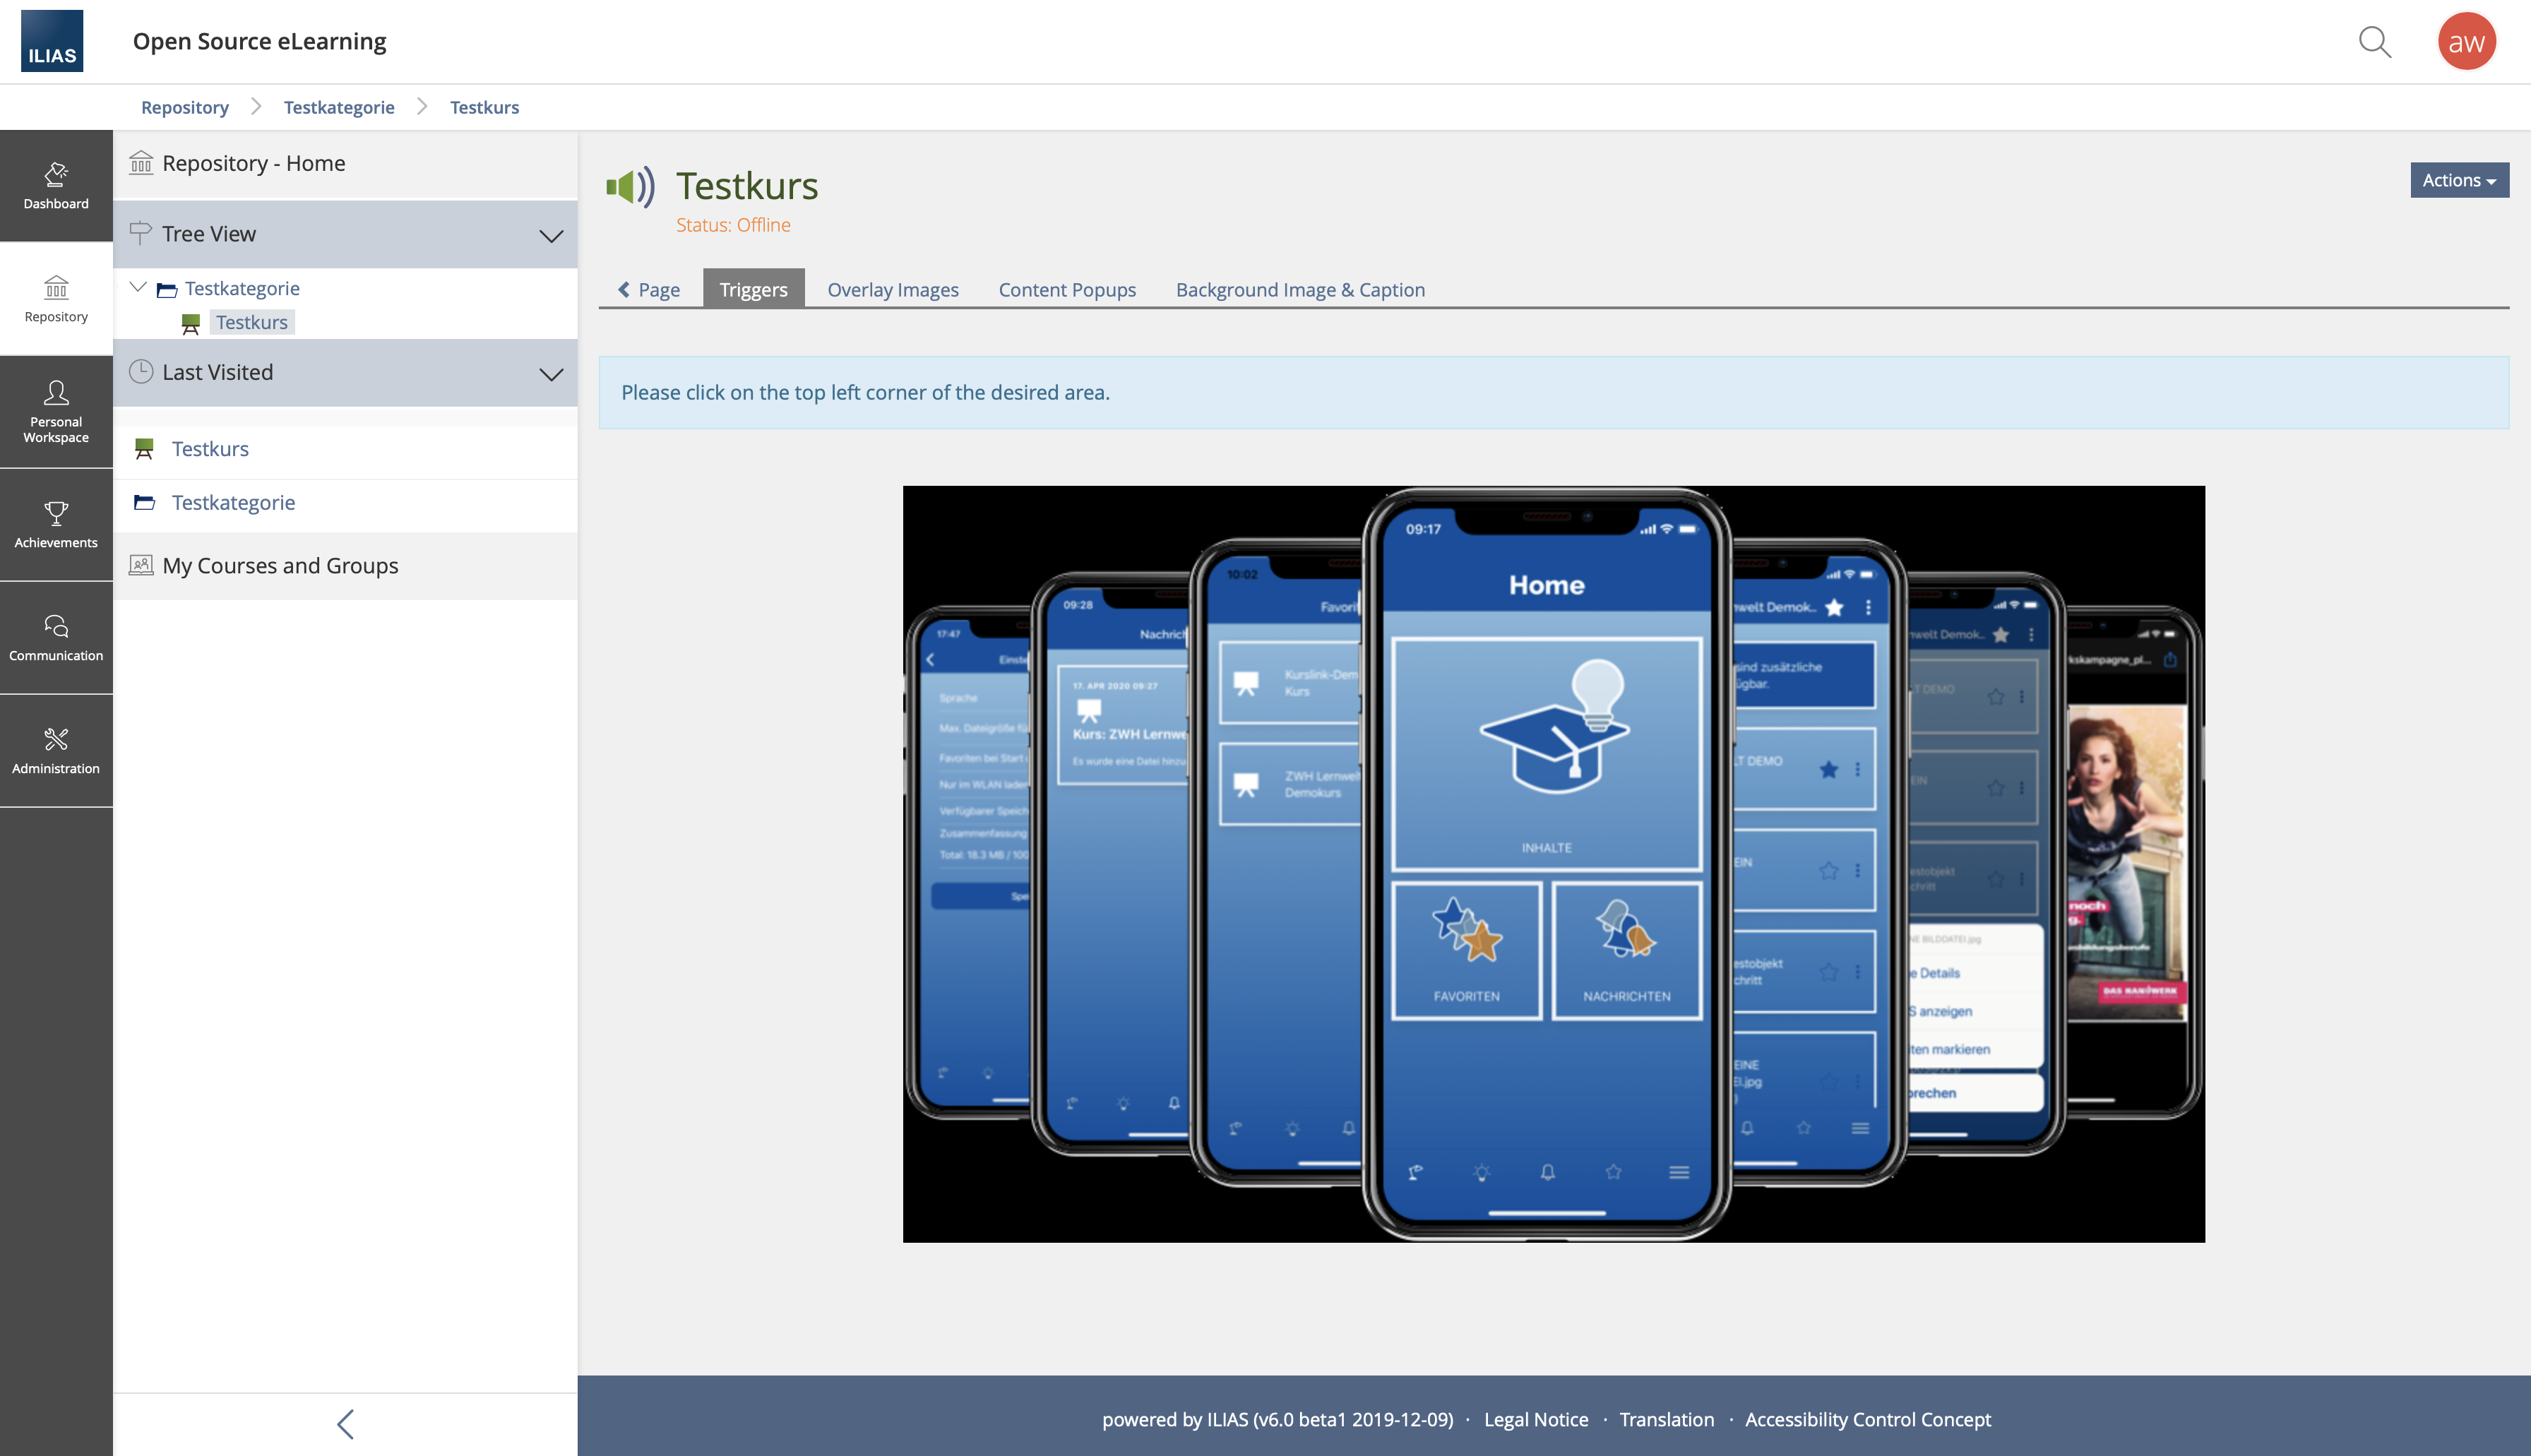Collapse the Testkategorie tree node
Viewport: 2531px width, 1456px height.
click(x=138, y=287)
